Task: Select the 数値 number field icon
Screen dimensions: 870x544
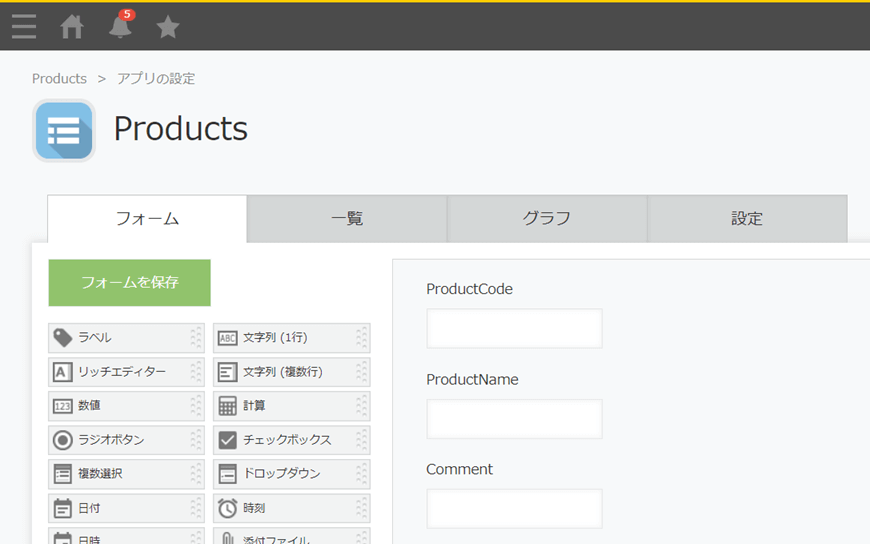Action: coord(62,406)
